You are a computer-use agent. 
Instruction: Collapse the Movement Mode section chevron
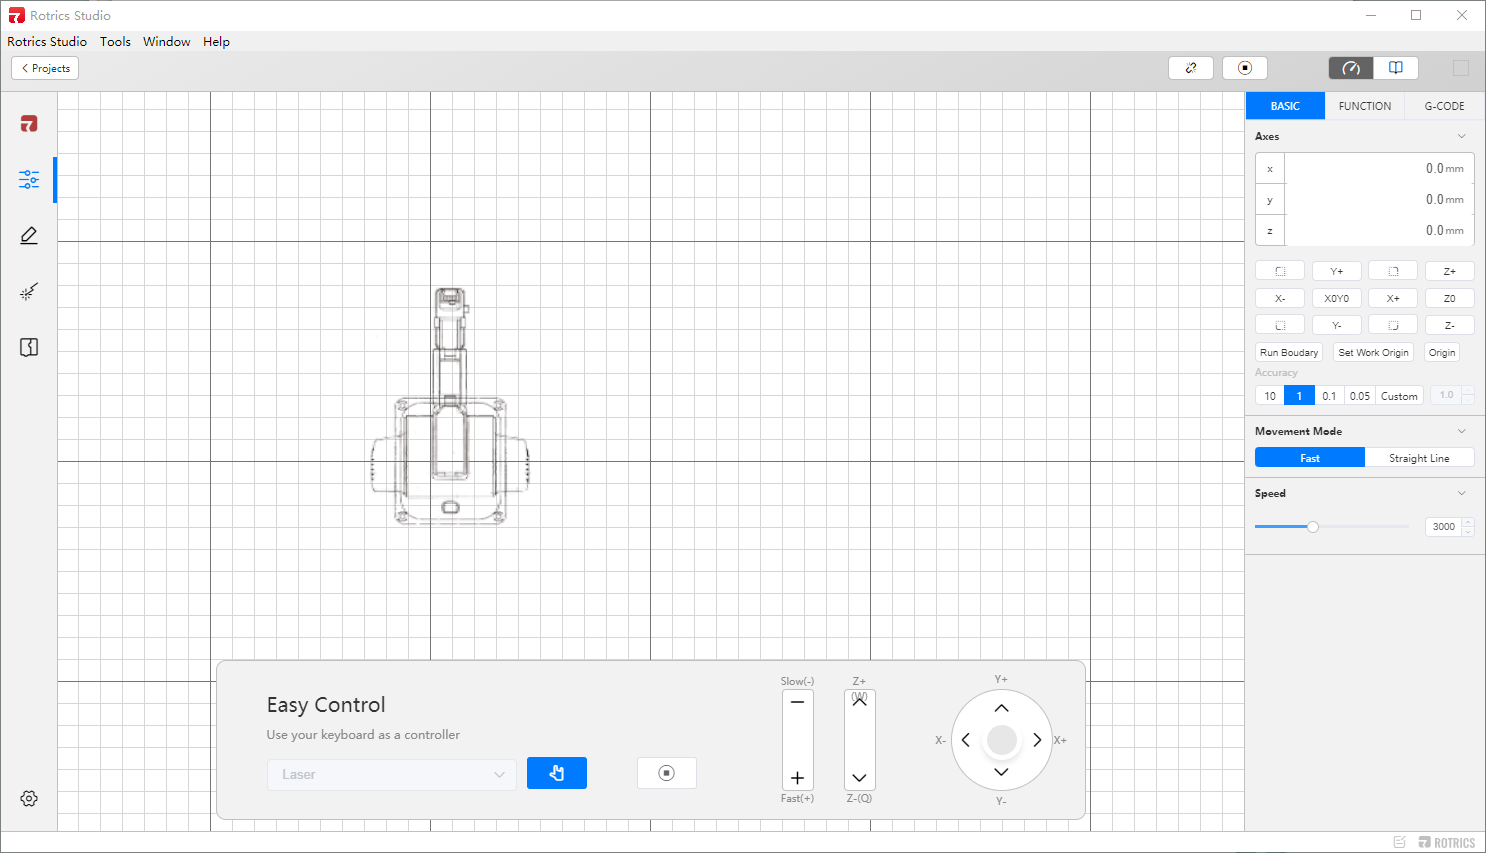(1462, 431)
